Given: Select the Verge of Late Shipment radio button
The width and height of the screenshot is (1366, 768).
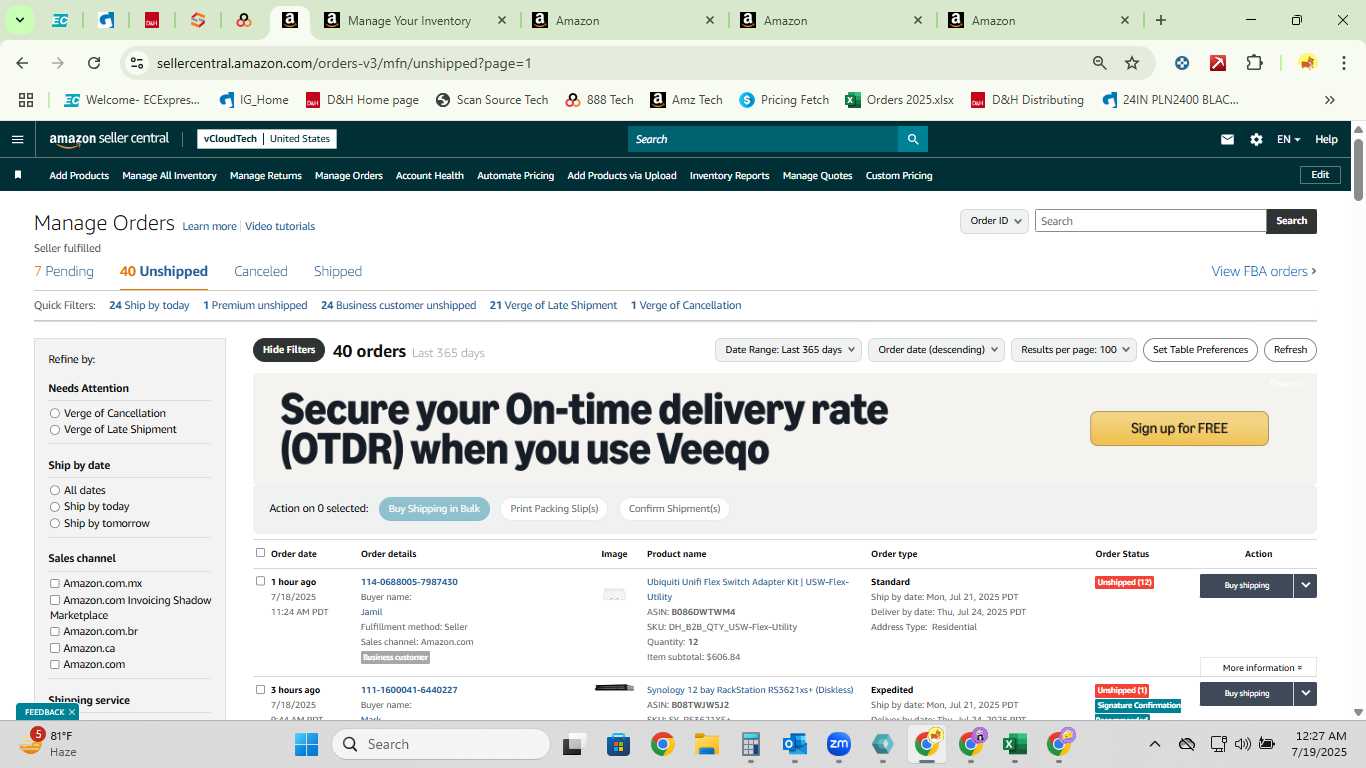Looking at the screenshot, I should point(55,429).
